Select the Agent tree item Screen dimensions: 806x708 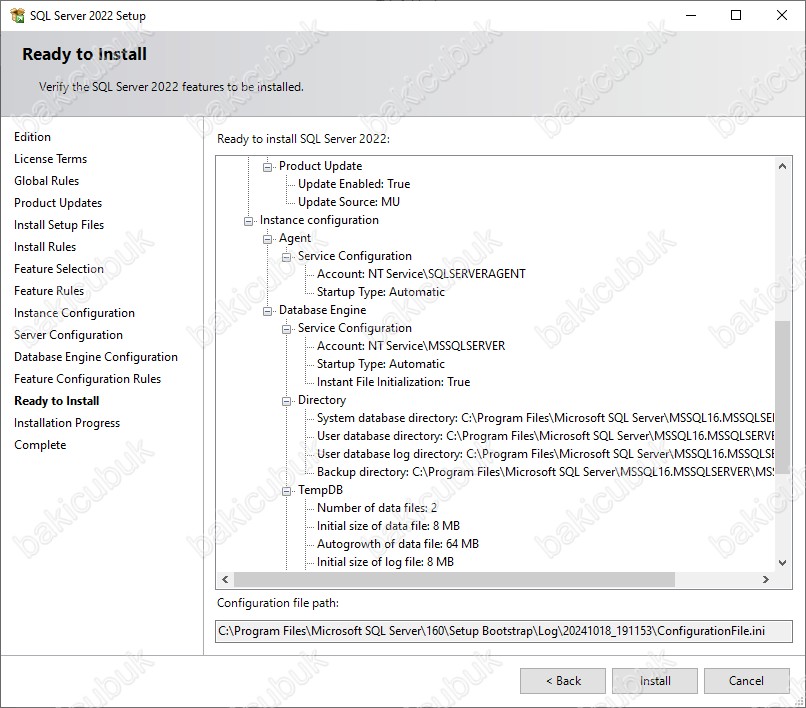(x=295, y=238)
